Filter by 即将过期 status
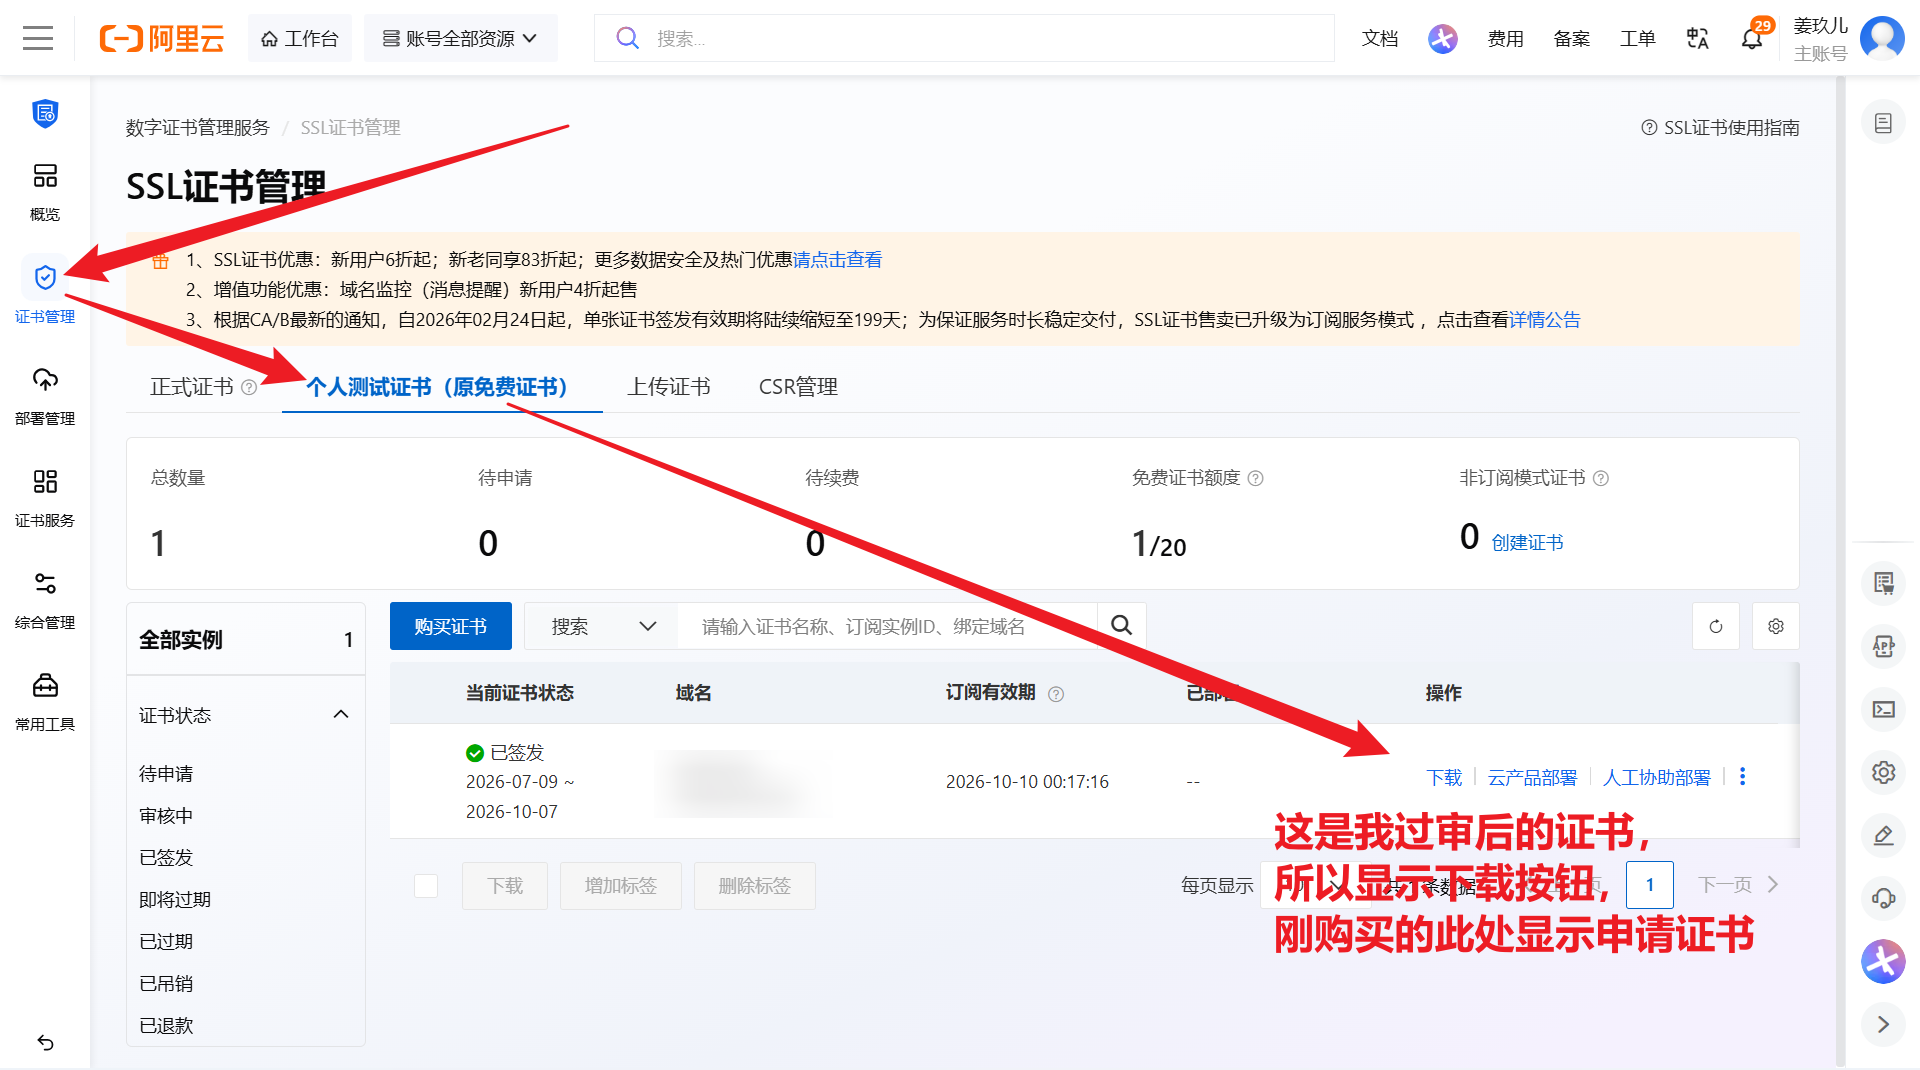The image size is (1920, 1070). coord(175,900)
